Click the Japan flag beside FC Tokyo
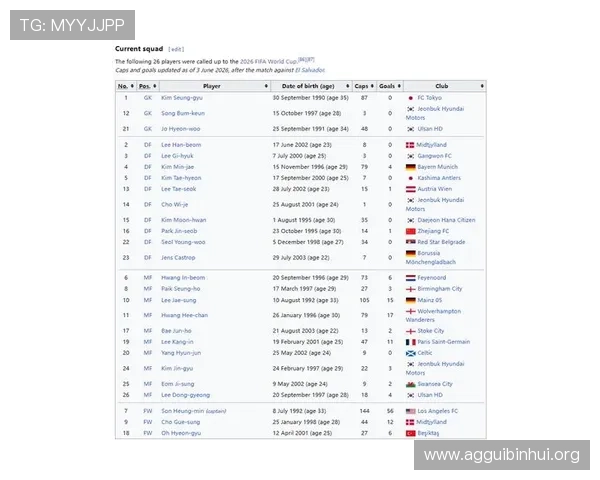Image resolution: width=600 pixels, height=480 pixels. [411, 98]
